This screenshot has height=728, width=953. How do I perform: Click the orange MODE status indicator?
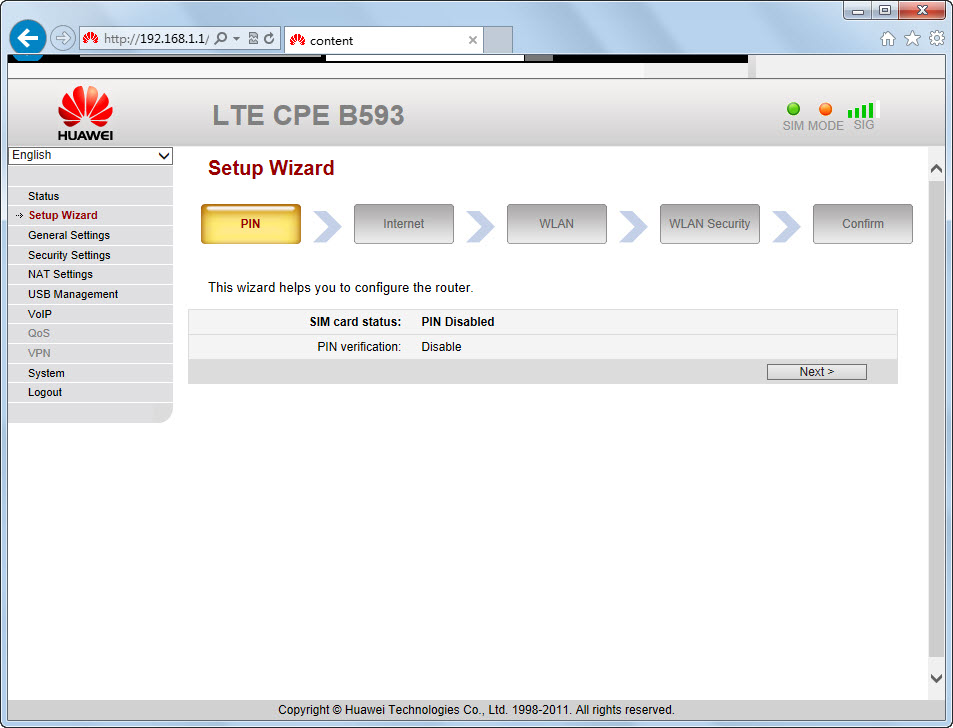pos(825,109)
